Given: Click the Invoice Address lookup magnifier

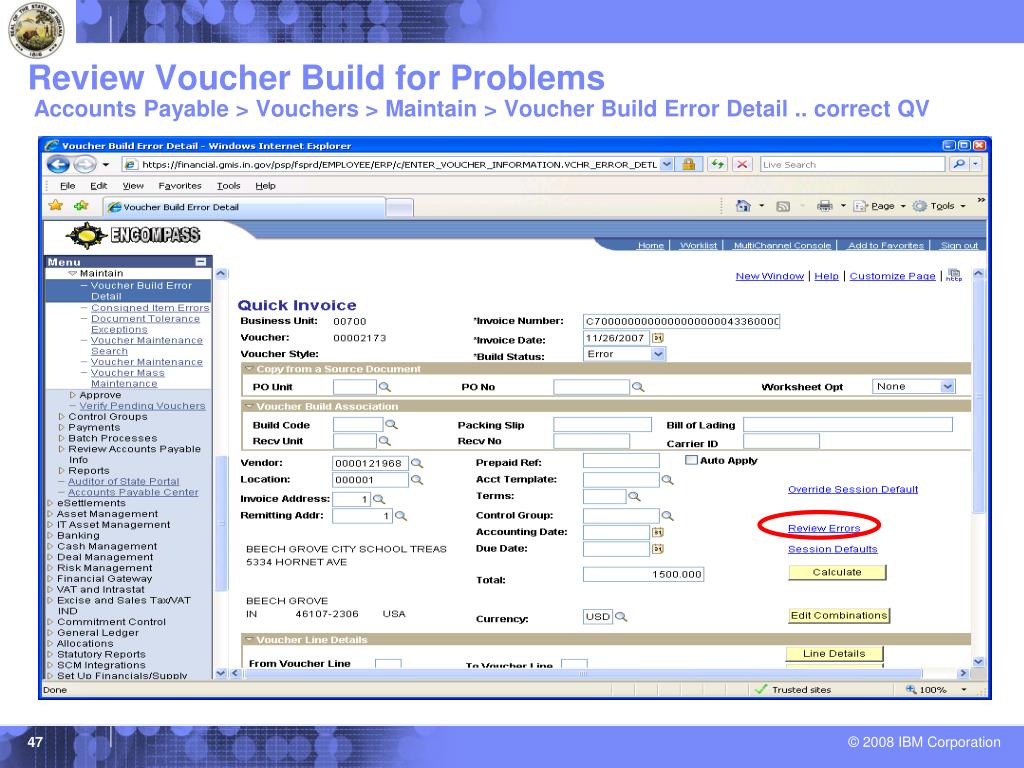Looking at the screenshot, I should coord(379,500).
